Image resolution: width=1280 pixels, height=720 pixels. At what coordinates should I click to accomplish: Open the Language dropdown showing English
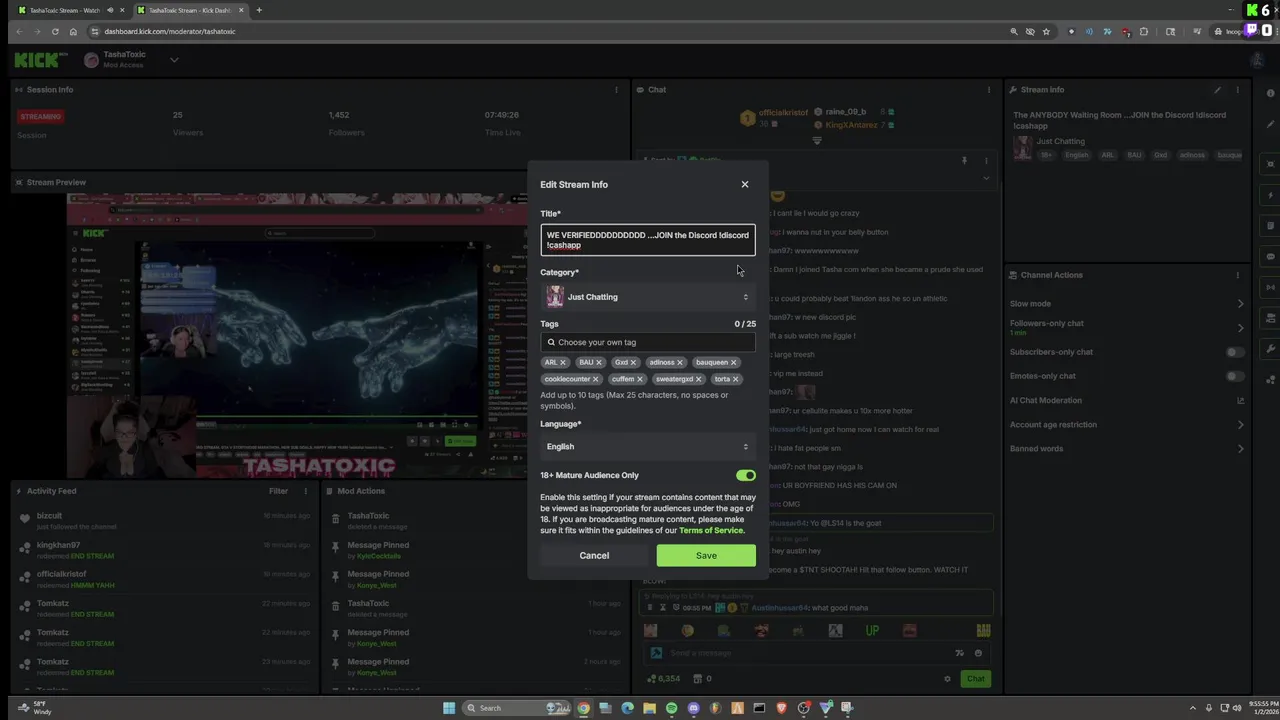[x=648, y=447]
